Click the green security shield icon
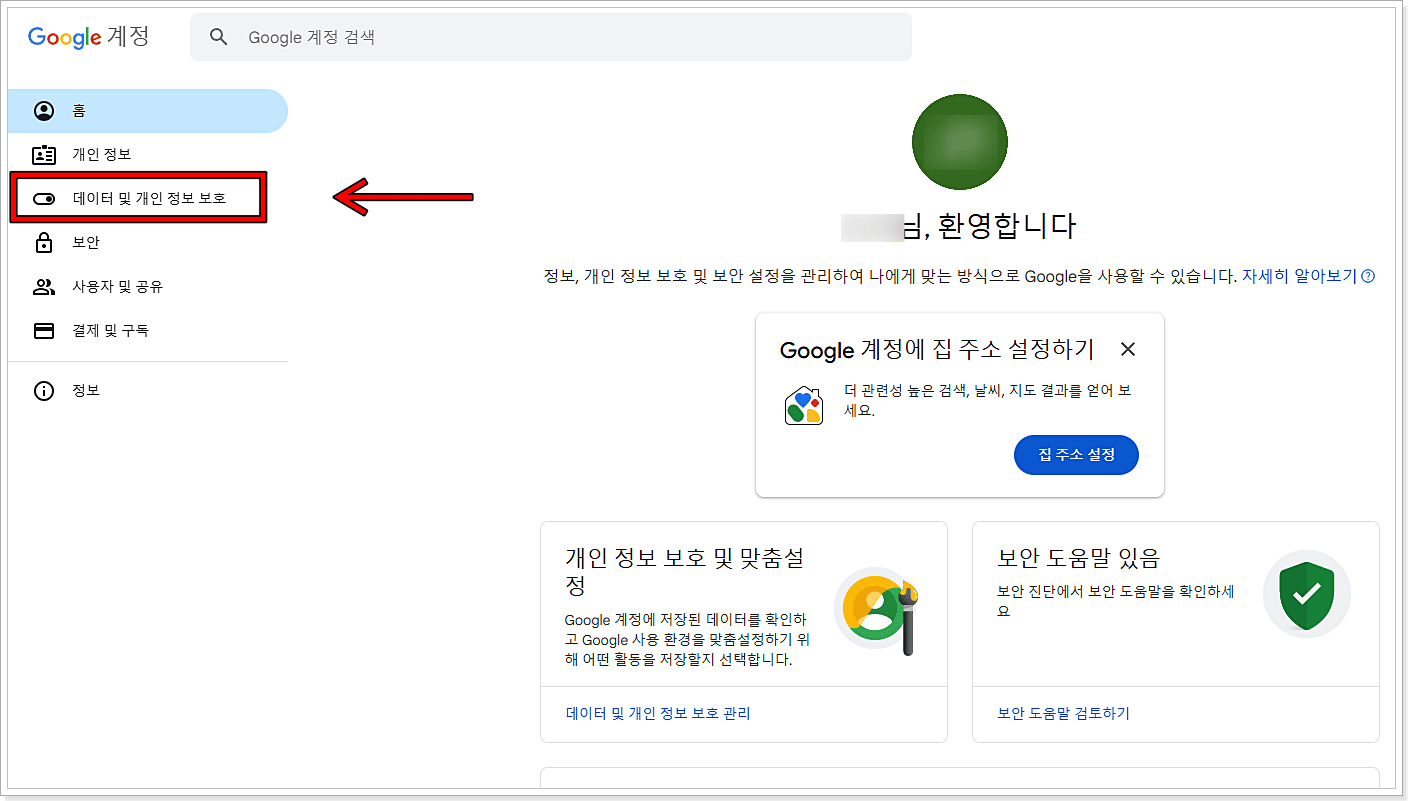1408x801 pixels. point(1306,594)
